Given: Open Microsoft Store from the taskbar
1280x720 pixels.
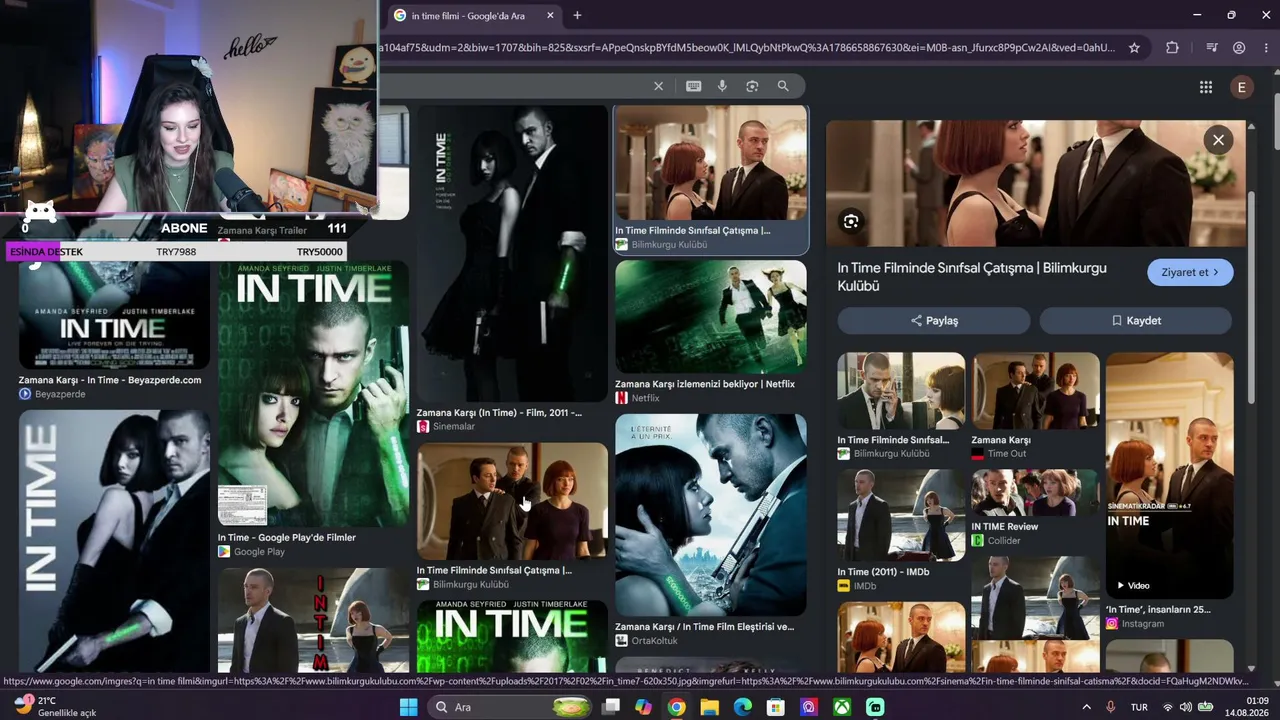Looking at the screenshot, I should [x=775, y=707].
